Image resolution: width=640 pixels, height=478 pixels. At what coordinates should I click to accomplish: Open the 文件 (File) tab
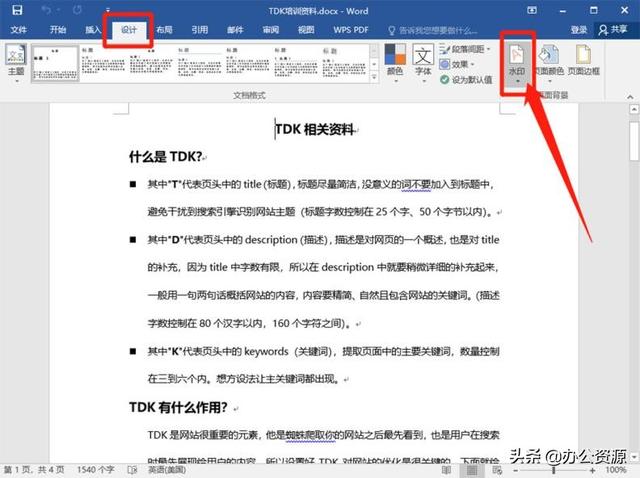[x=18, y=30]
